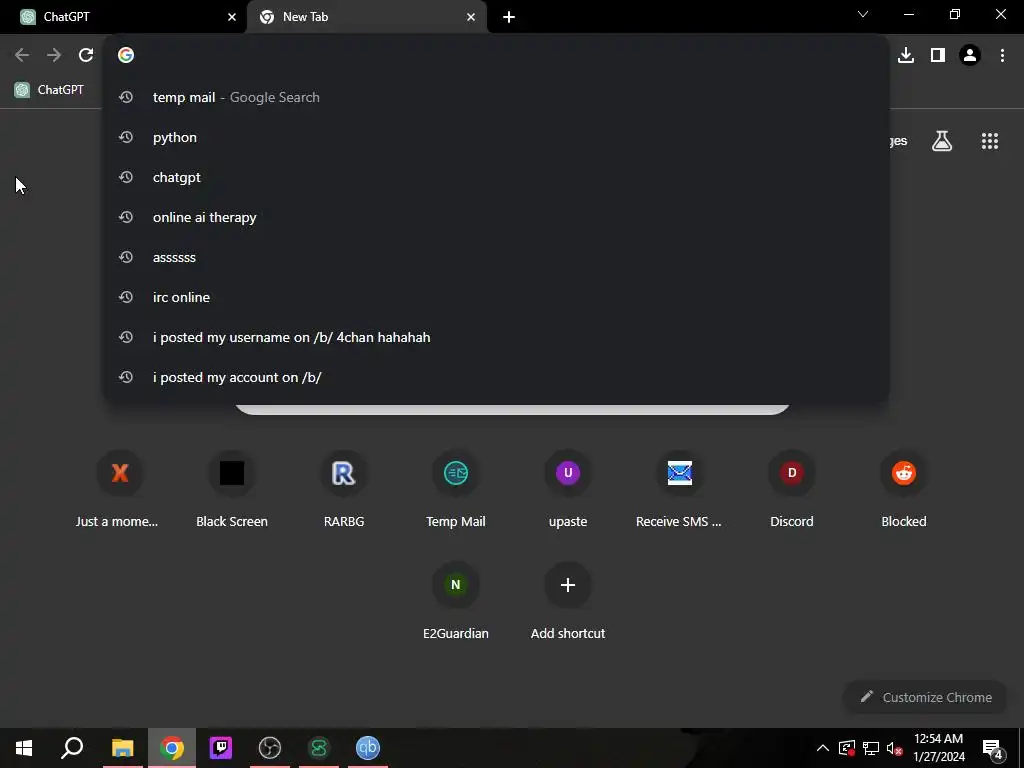Select 'i posted my username on /b/ 4chan' suggestion
Image resolution: width=1024 pixels, height=768 pixels.
[496, 337]
